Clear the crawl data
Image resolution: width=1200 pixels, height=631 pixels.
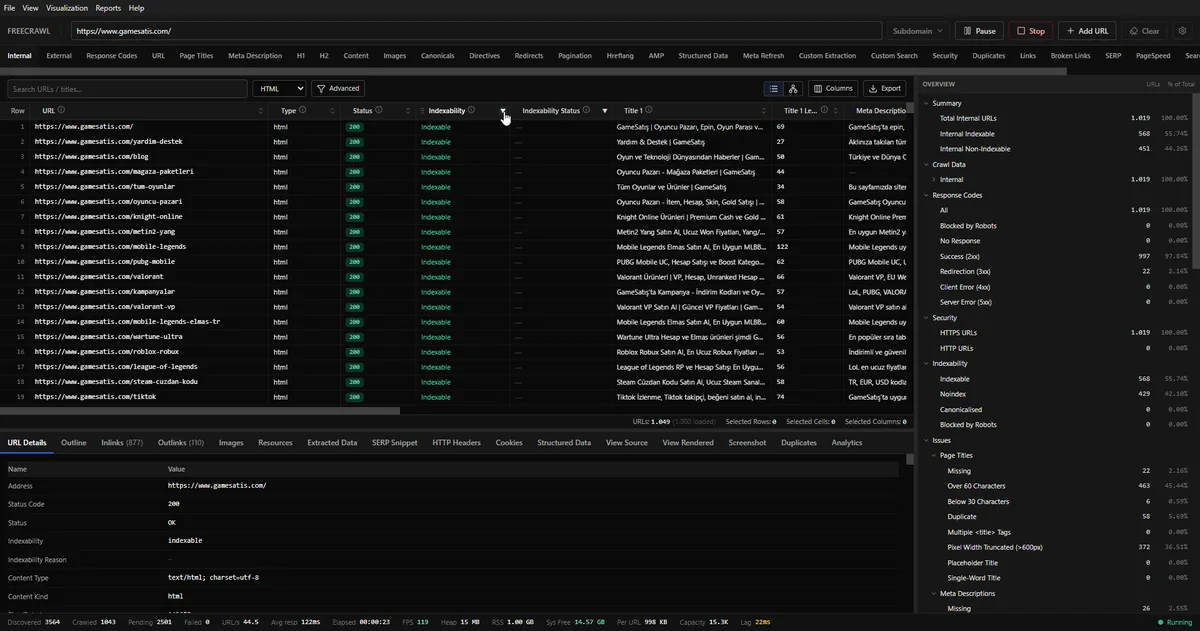coord(1144,31)
